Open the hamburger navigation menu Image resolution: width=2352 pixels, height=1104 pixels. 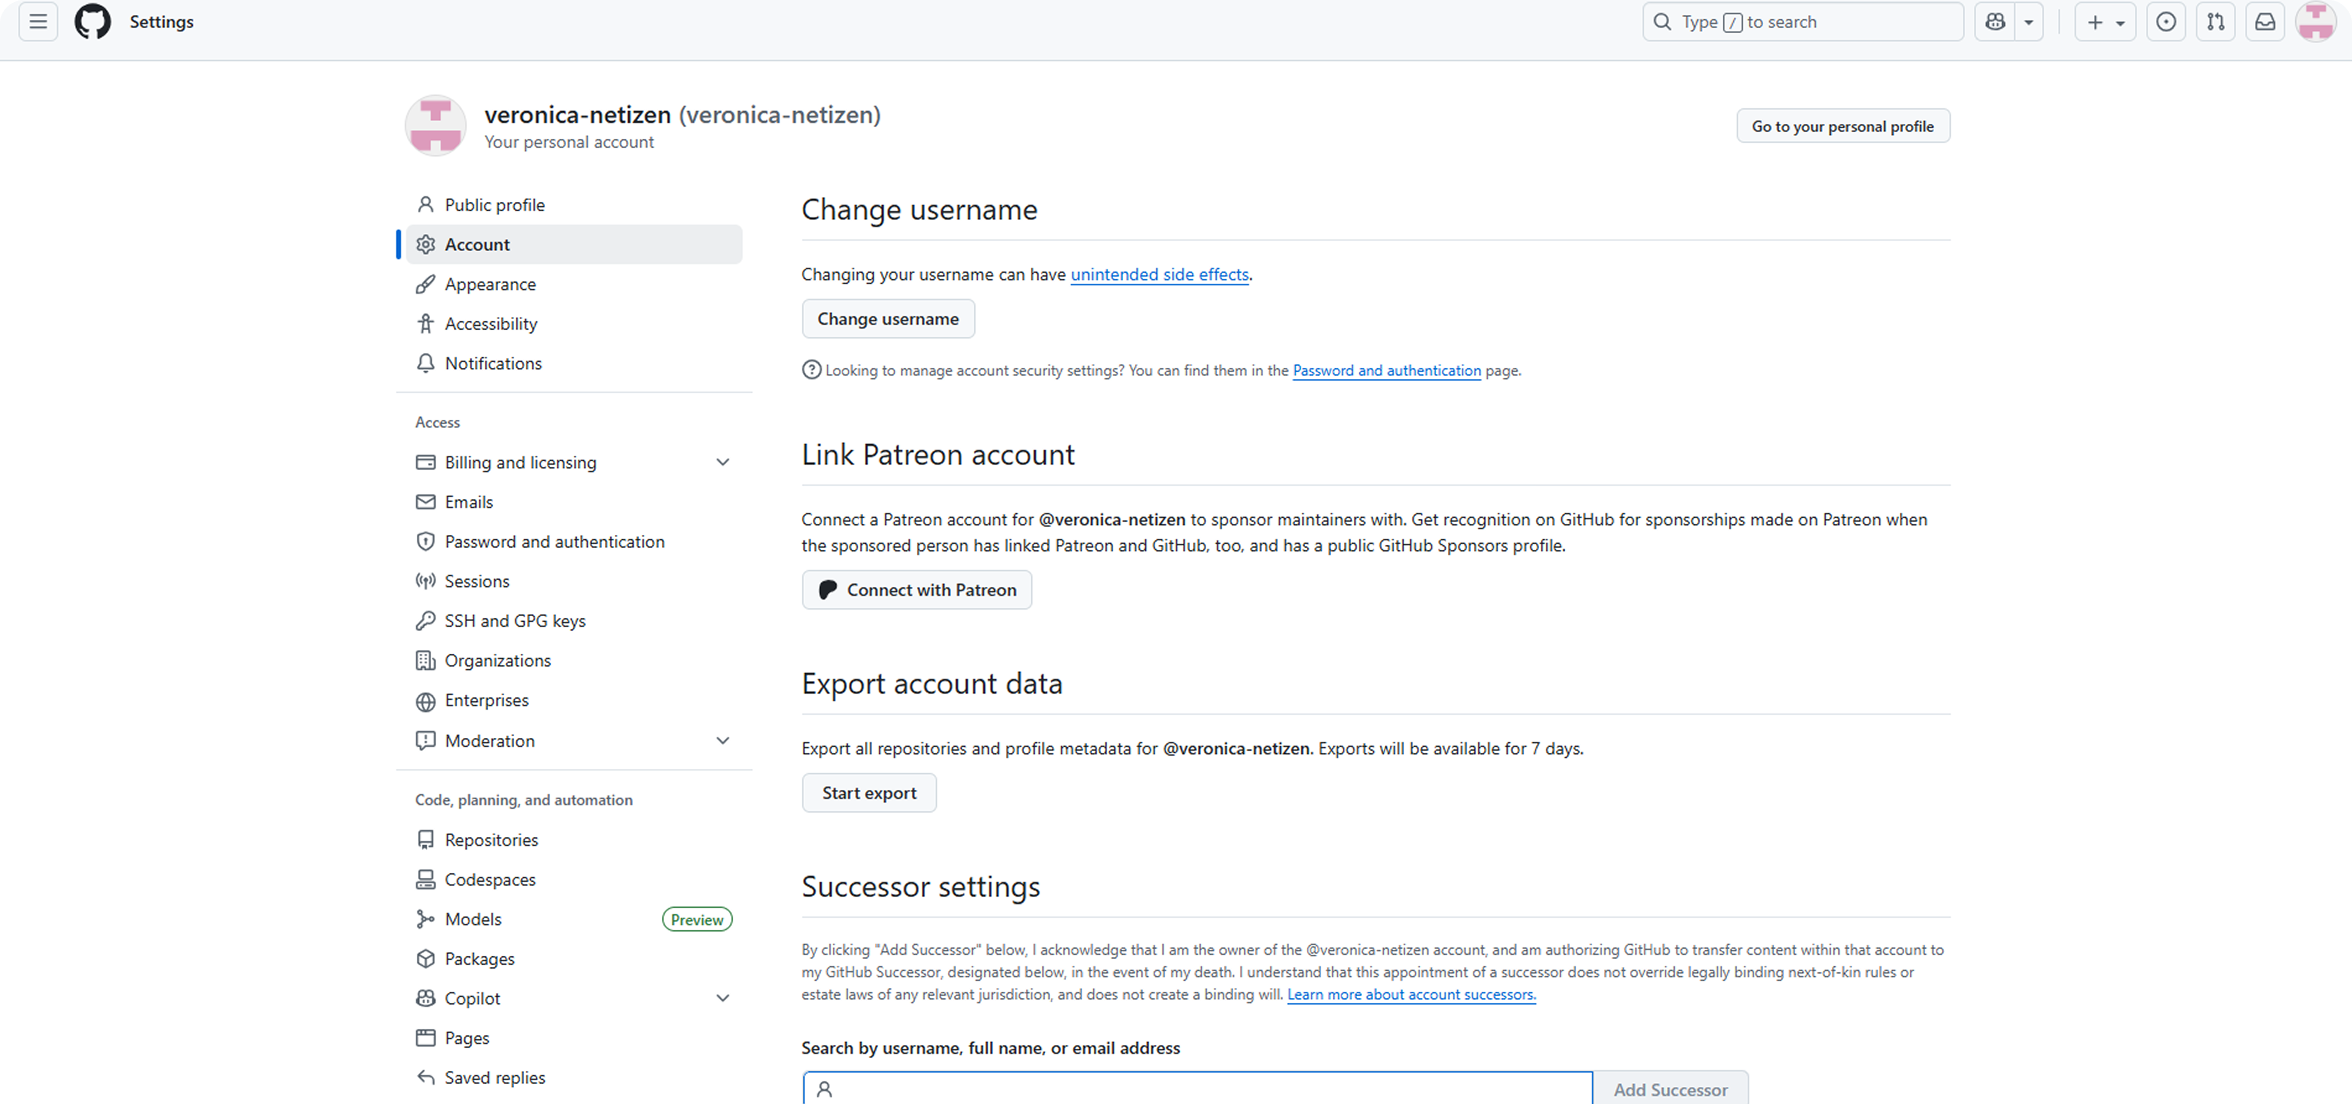coord(38,22)
